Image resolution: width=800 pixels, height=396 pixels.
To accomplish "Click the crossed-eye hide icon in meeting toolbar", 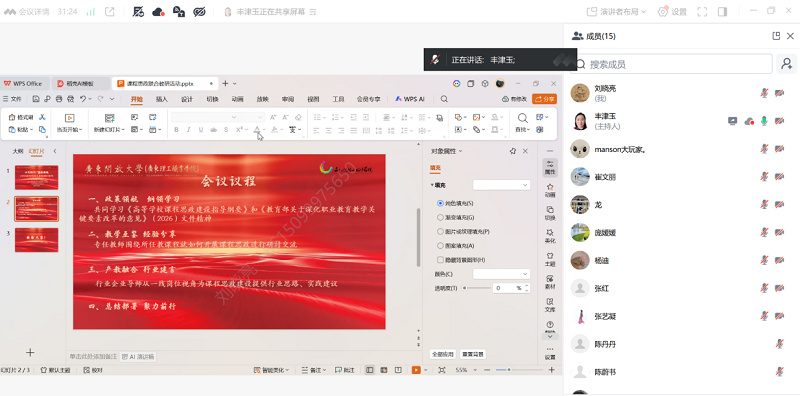I will (x=199, y=11).
